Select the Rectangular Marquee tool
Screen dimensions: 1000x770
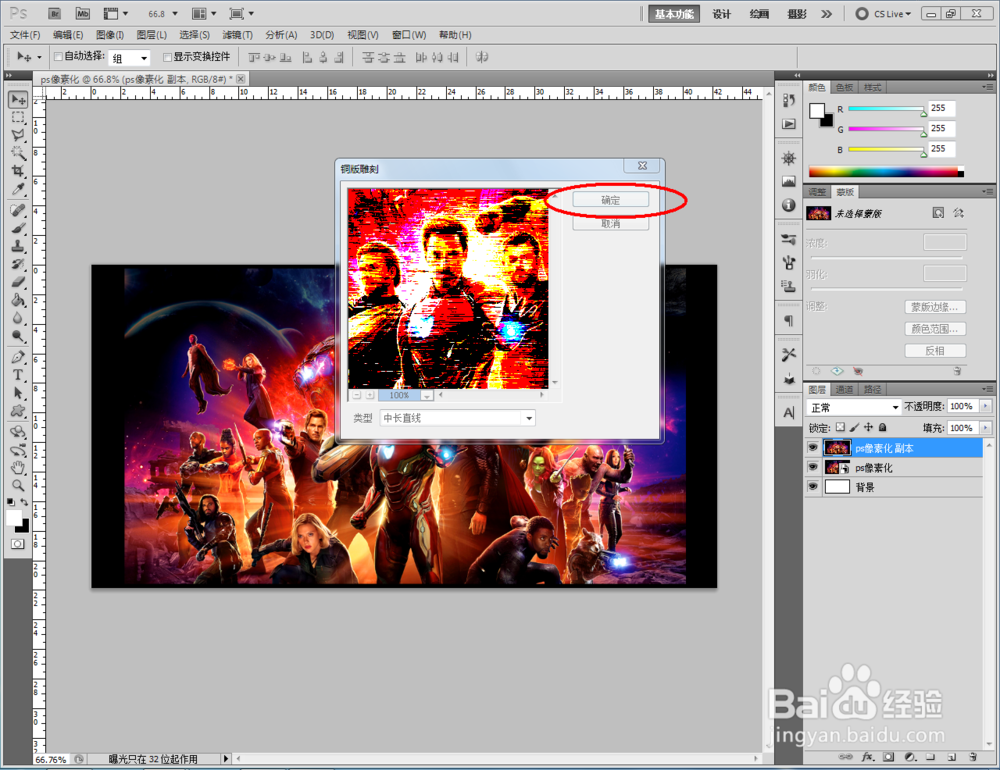[18, 117]
